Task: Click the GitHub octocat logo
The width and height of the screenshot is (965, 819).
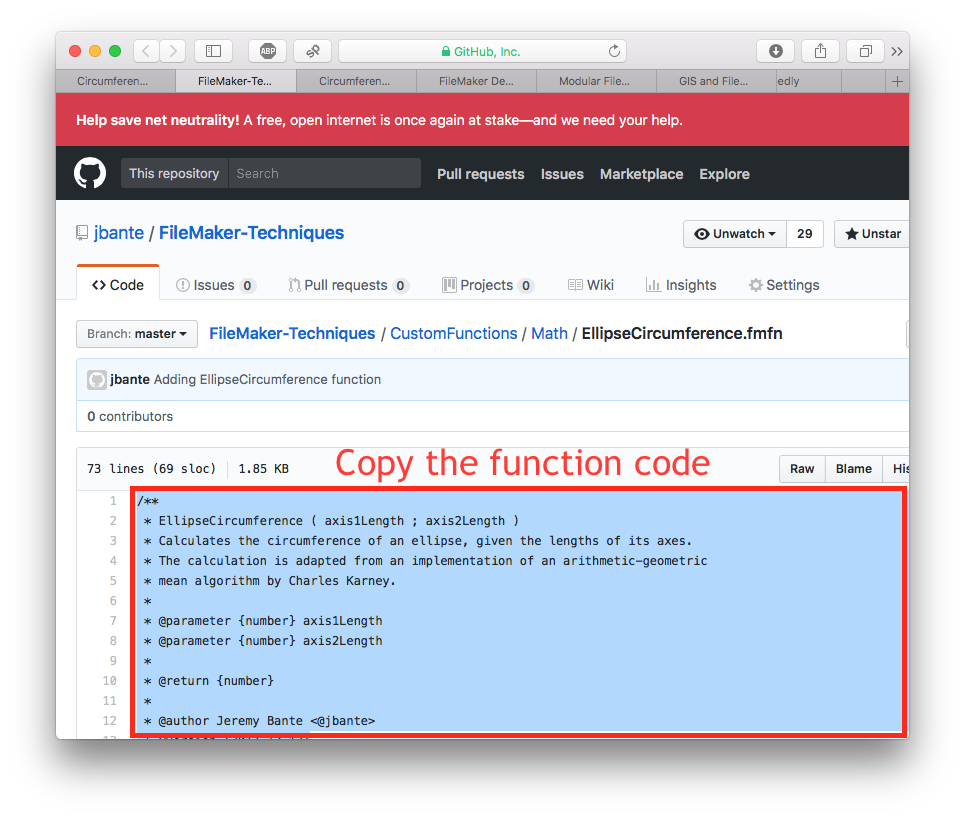Action: point(90,173)
